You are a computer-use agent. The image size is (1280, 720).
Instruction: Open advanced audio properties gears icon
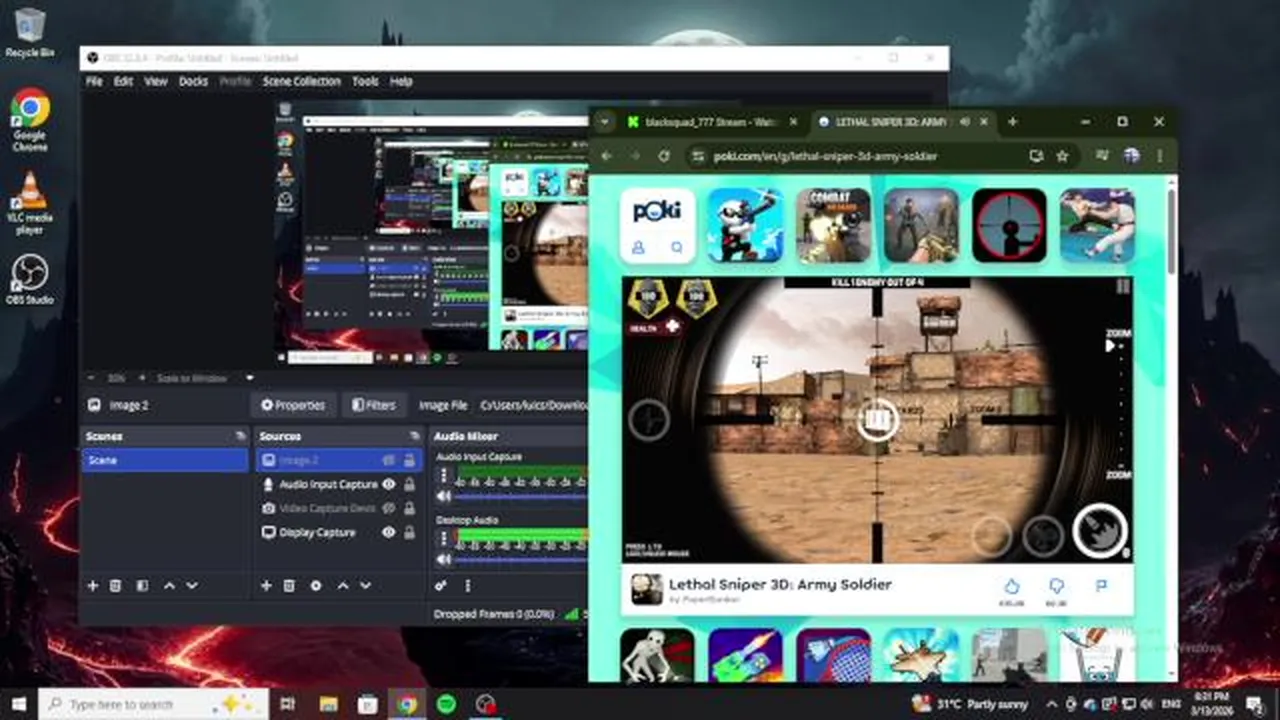(x=441, y=585)
